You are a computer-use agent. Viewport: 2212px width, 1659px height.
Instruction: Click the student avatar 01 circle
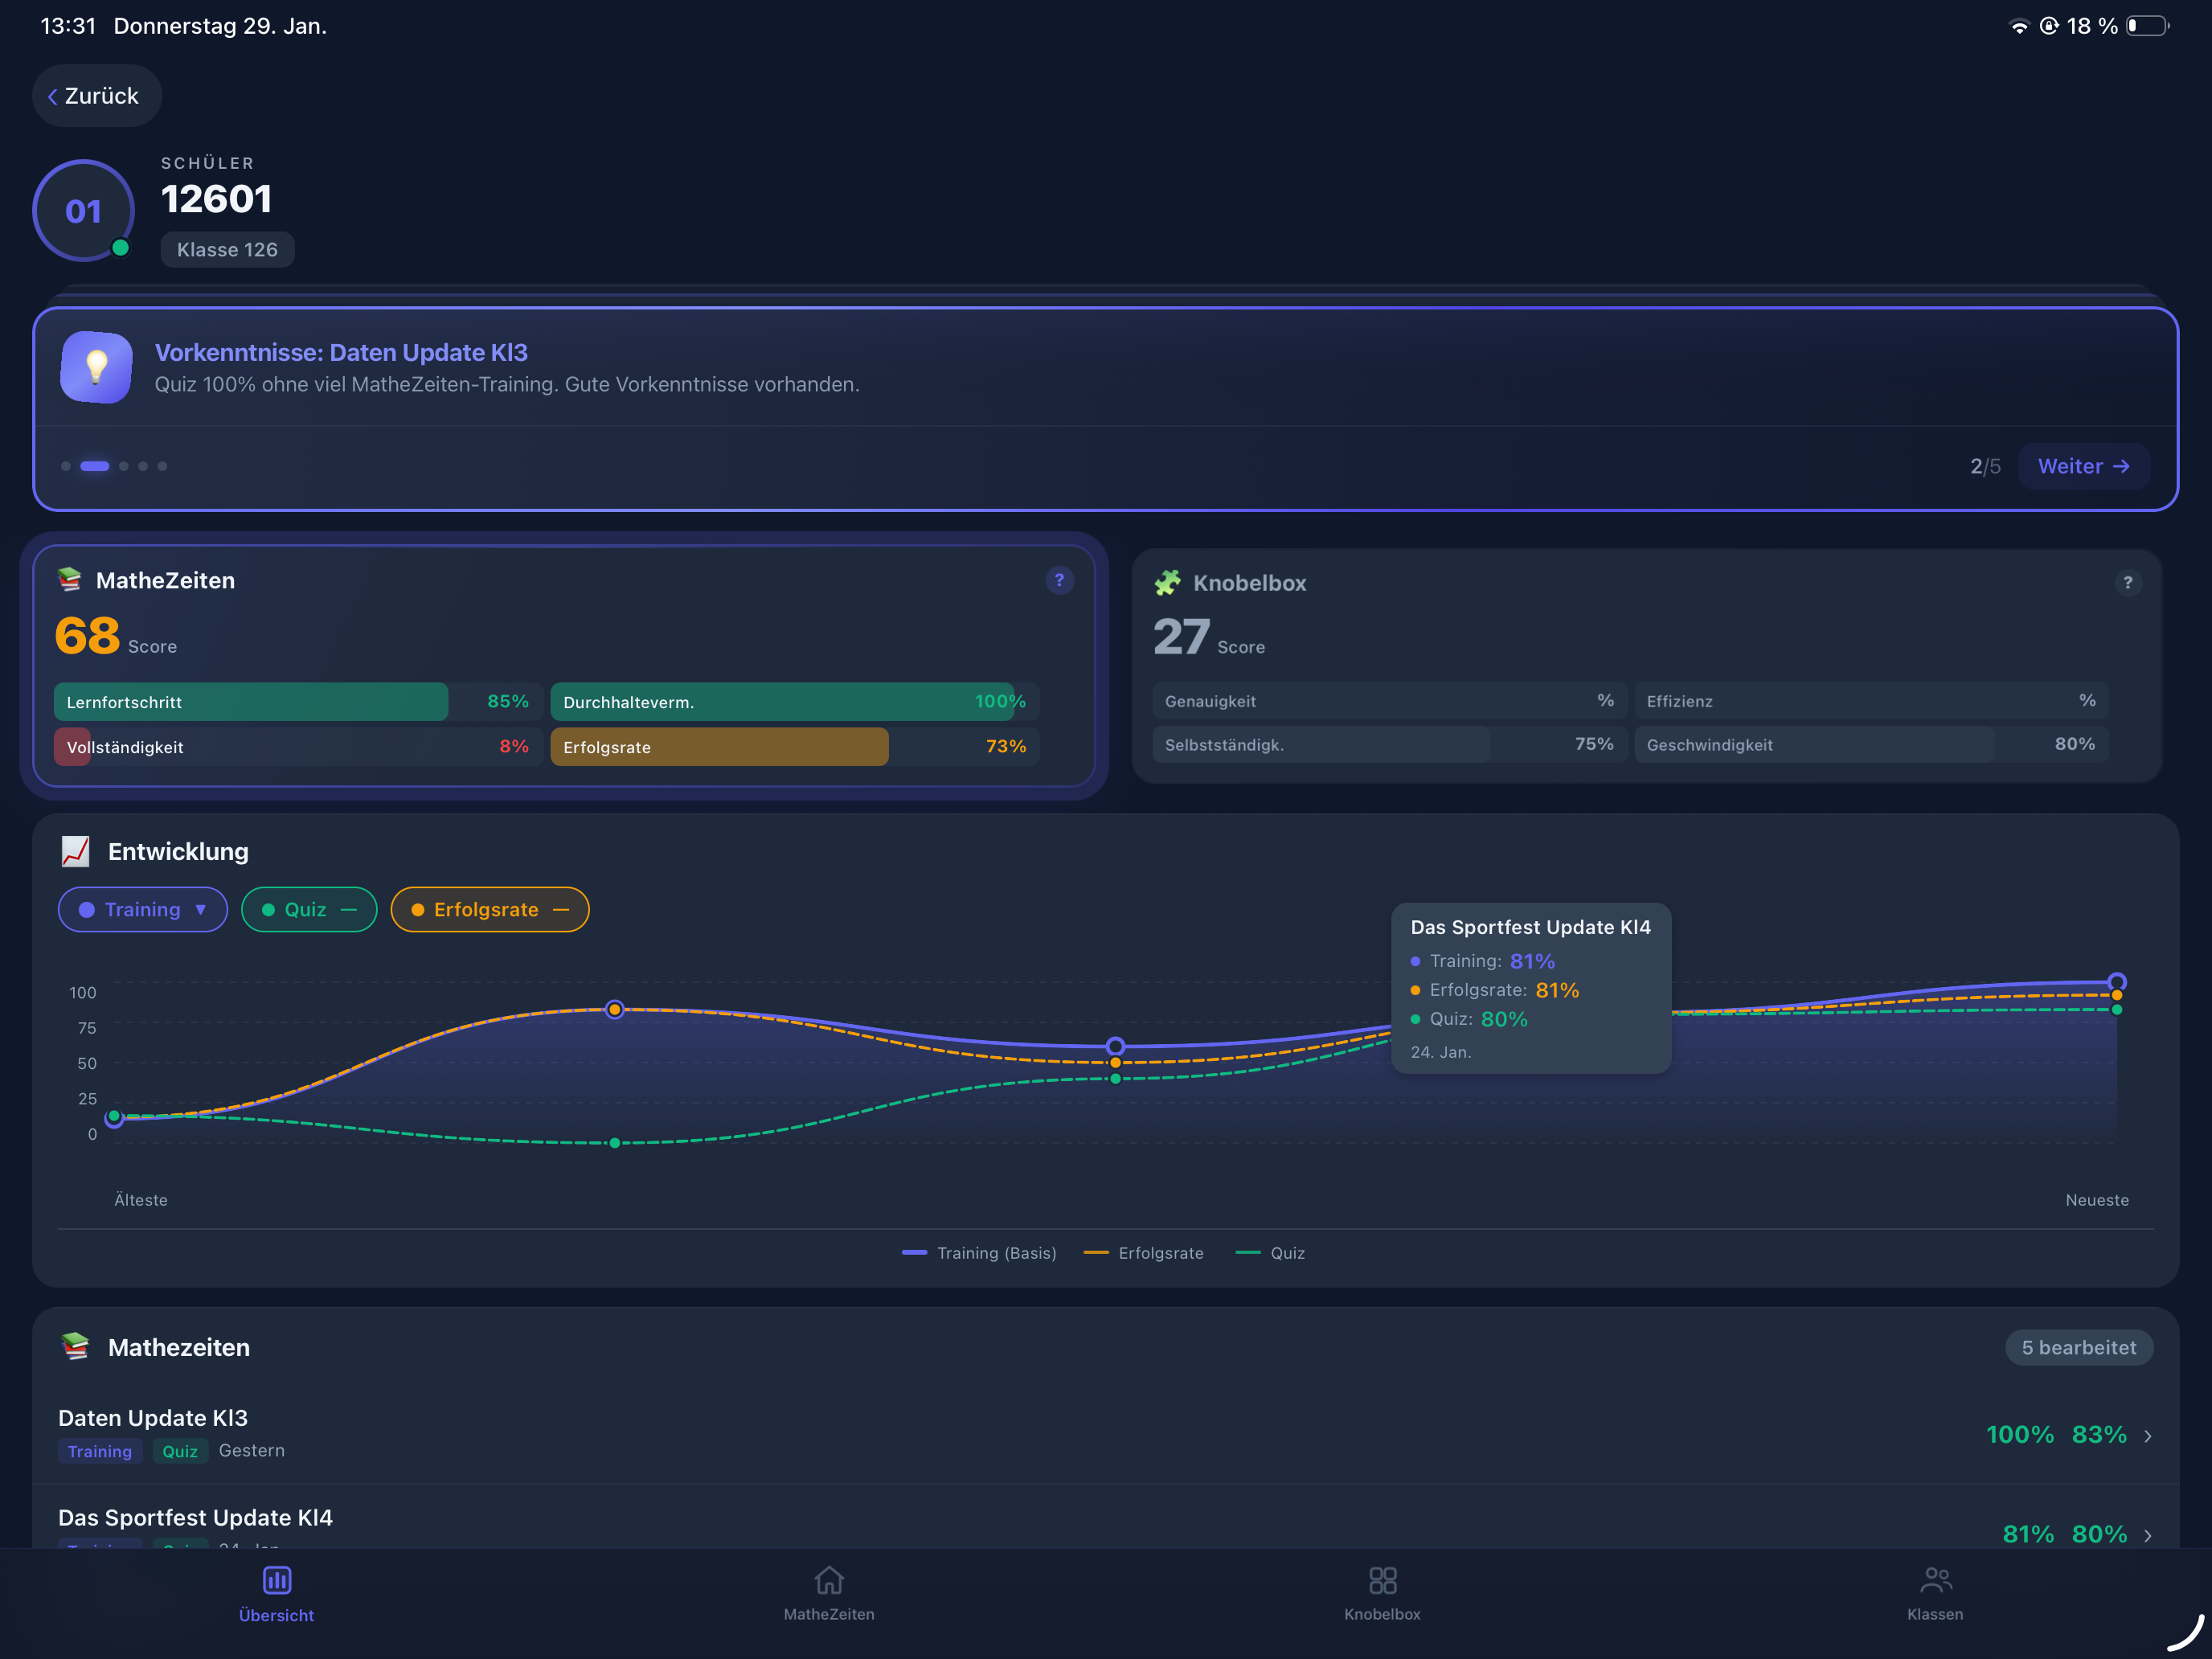pos(84,211)
